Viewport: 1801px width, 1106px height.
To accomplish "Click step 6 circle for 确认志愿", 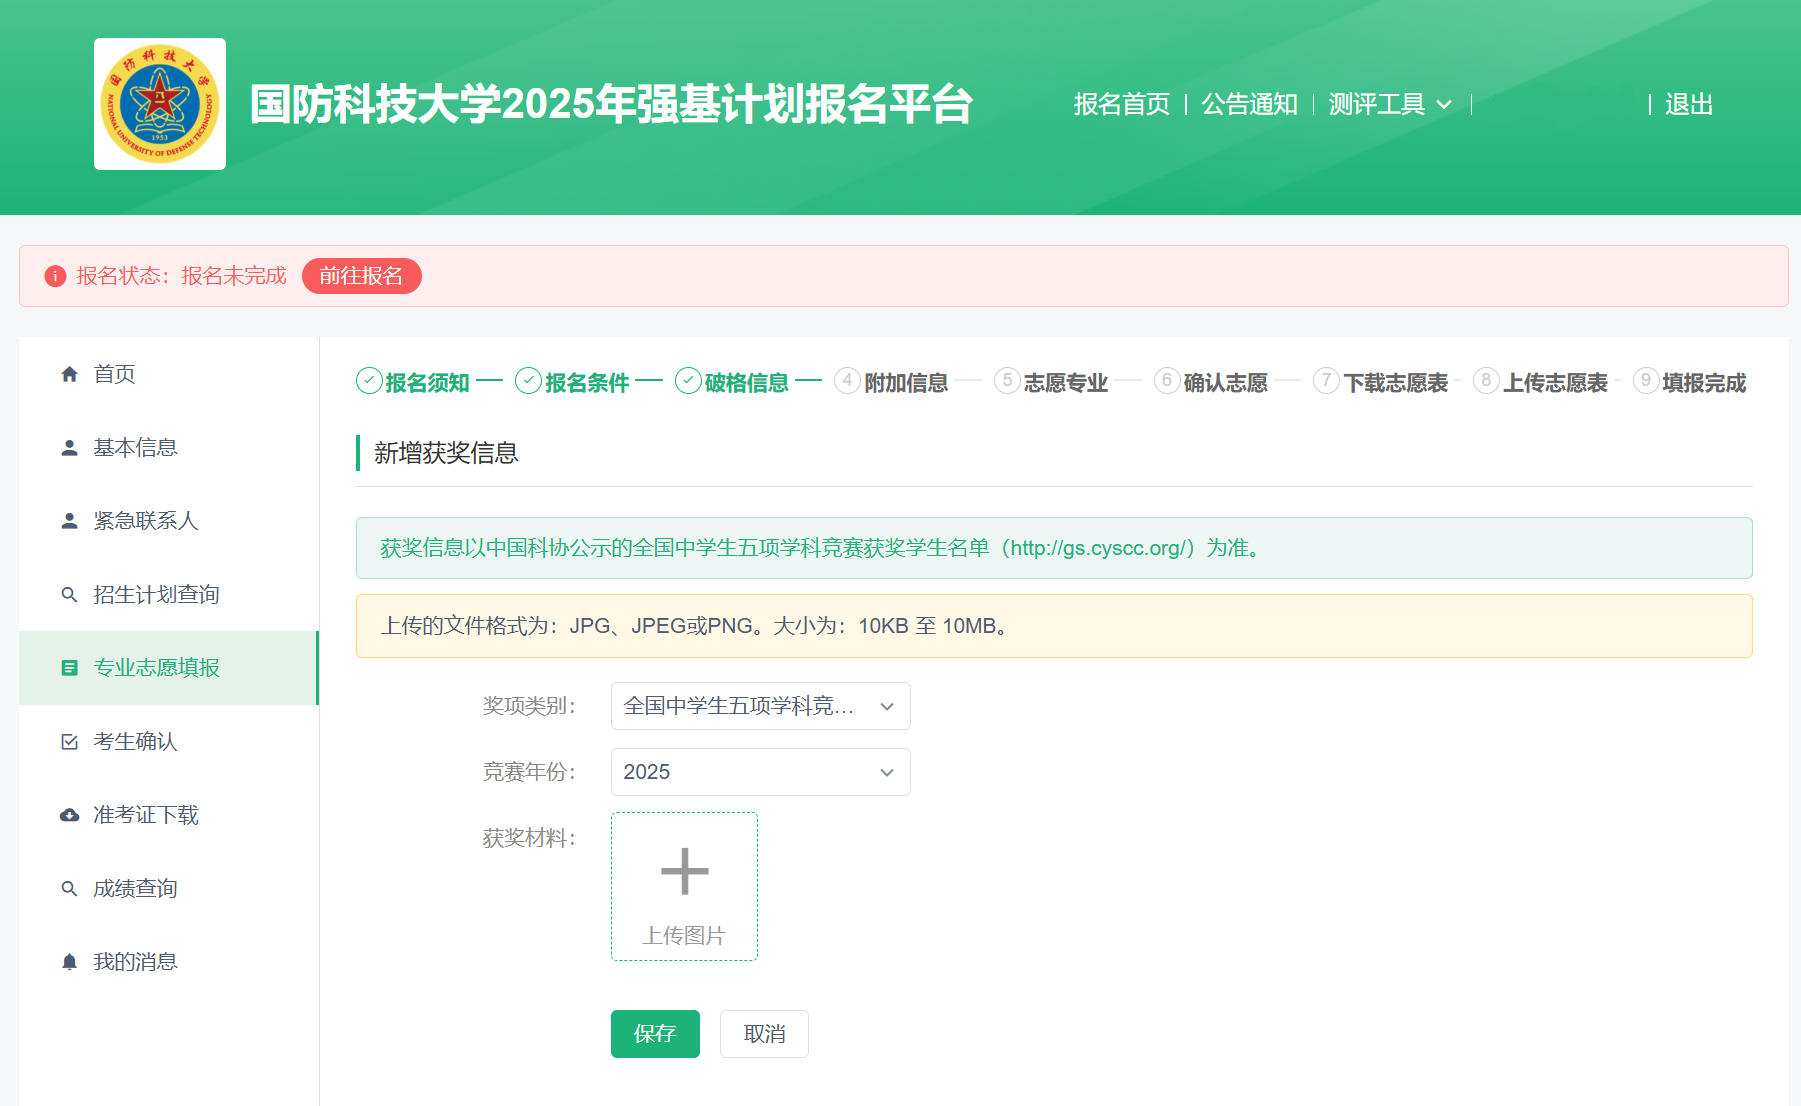I will coord(1167,381).
